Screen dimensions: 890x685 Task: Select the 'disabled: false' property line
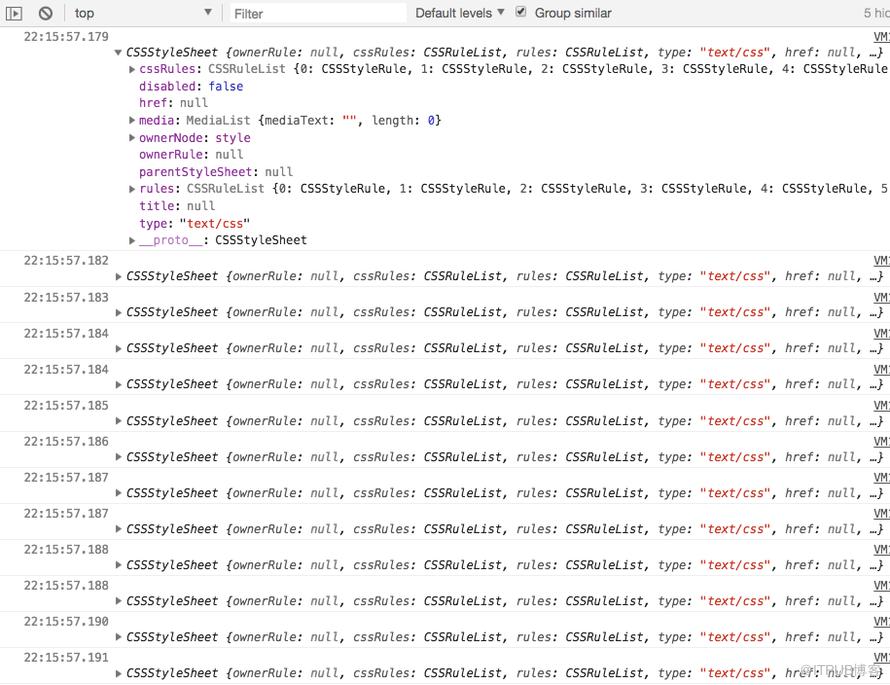191,86
